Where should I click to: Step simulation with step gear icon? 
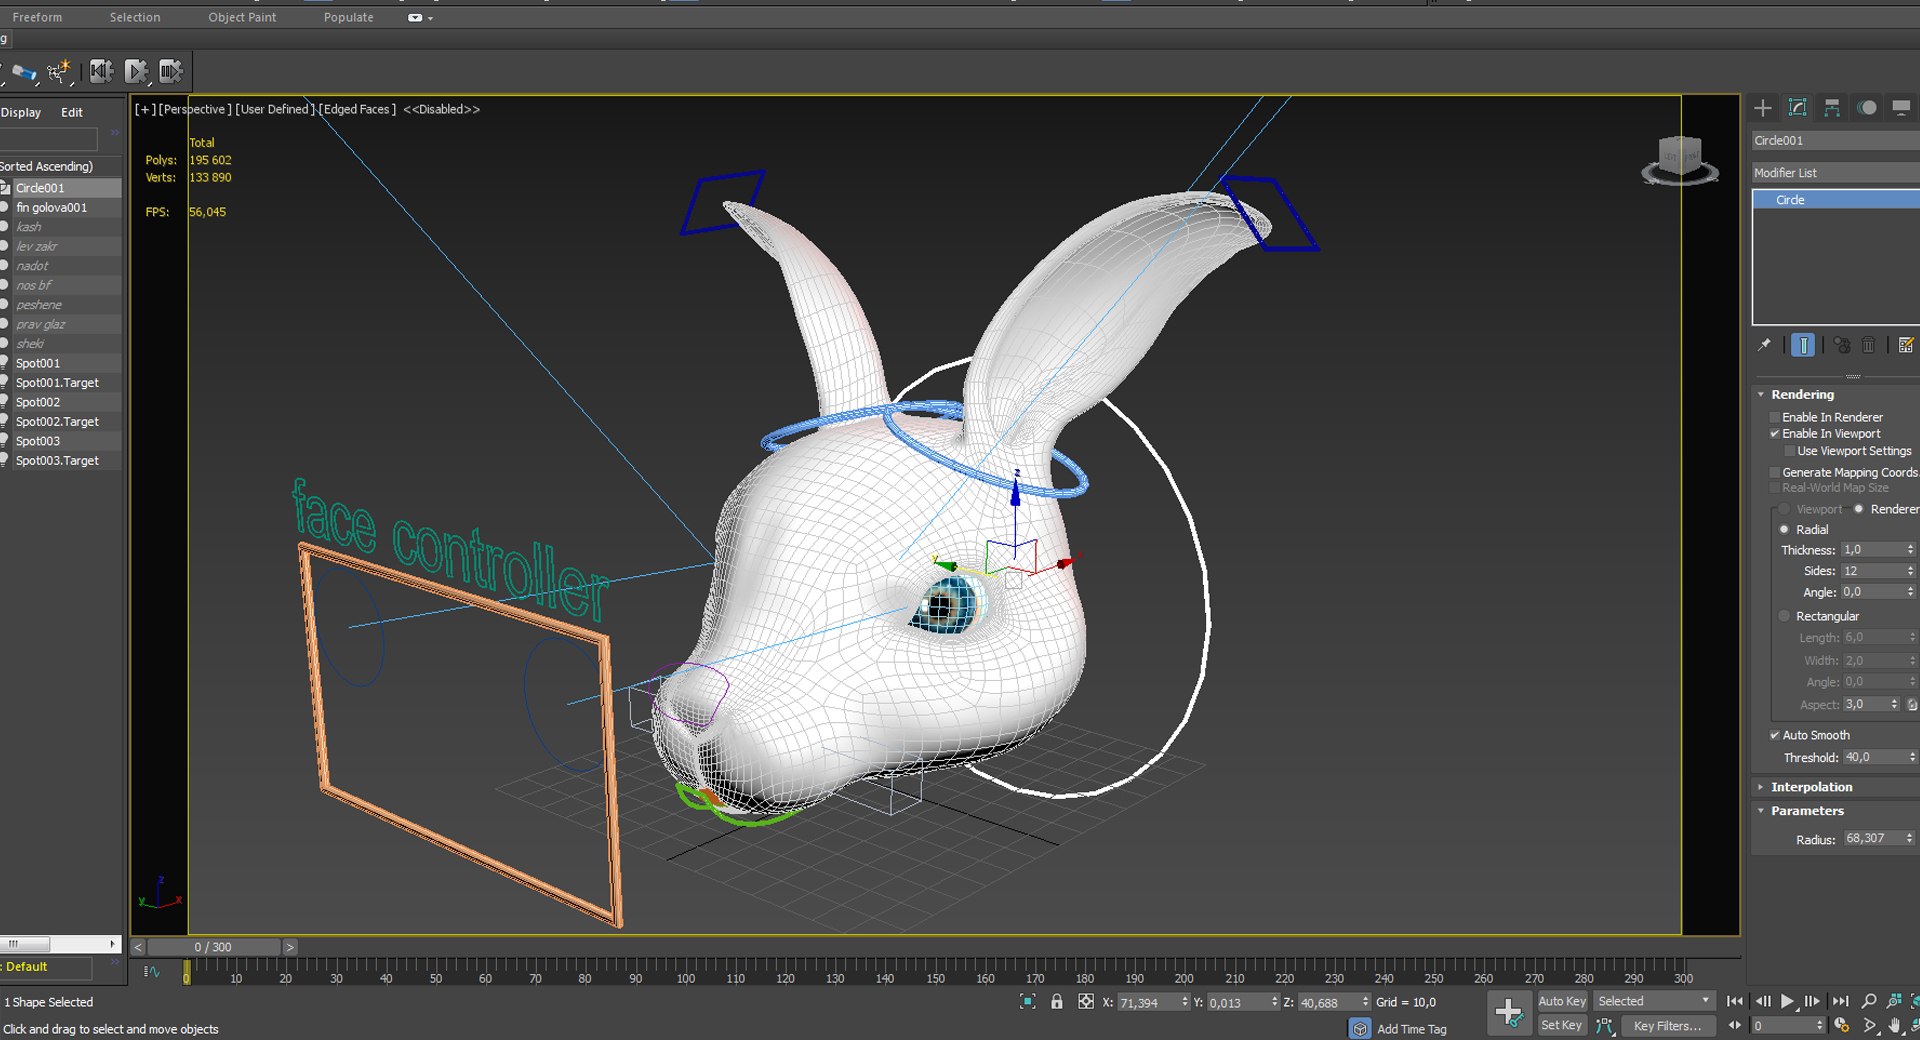pos(171,71)
